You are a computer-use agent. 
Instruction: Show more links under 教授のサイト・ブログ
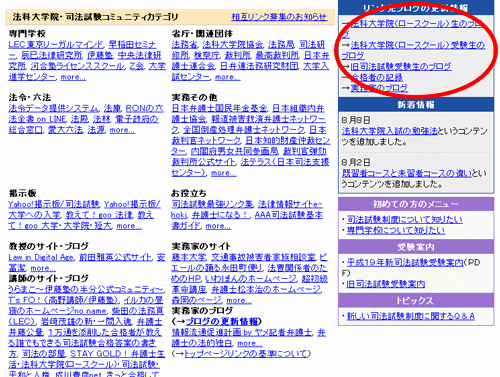43,268
